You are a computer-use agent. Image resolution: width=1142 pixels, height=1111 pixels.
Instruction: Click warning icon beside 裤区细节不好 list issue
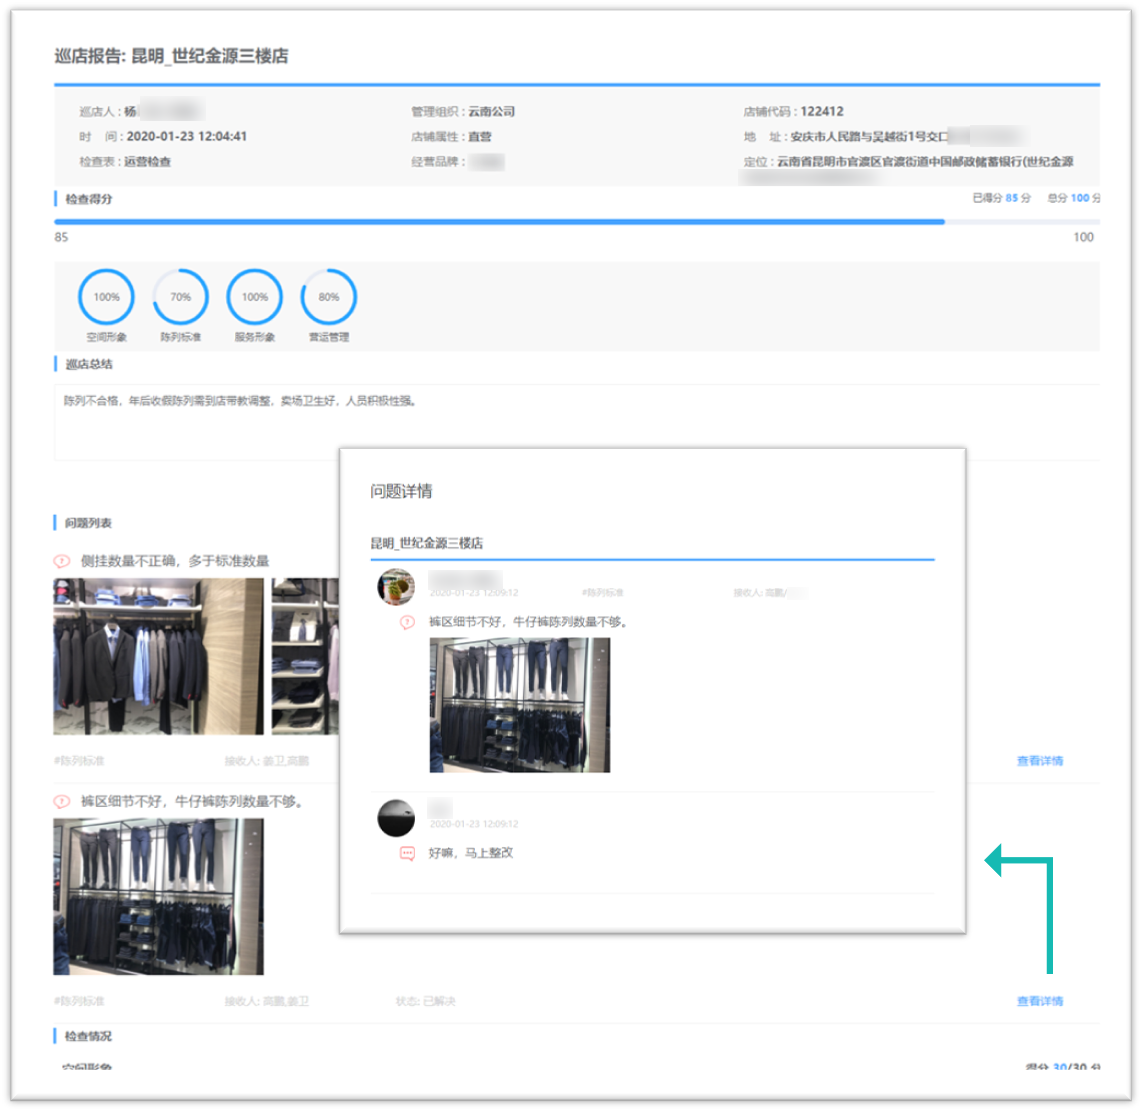[62, 801]
